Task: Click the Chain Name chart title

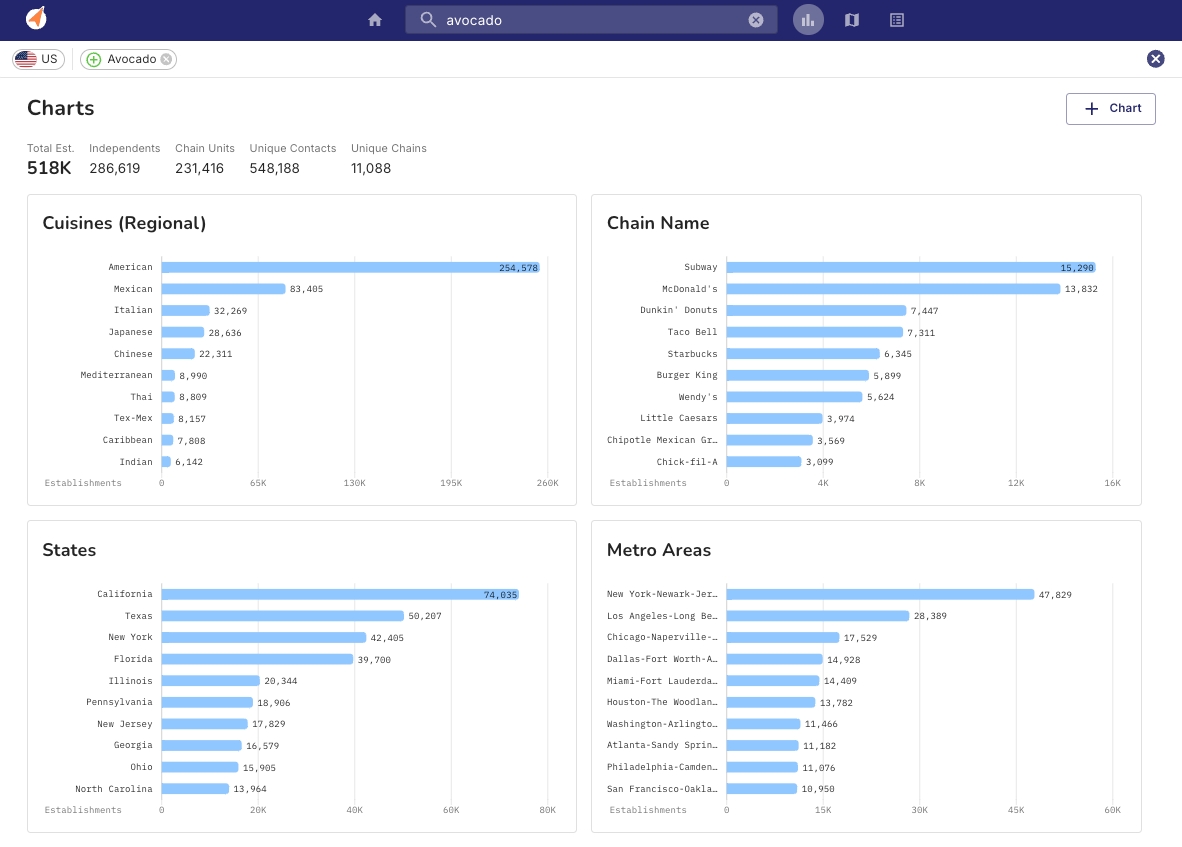Action: tap(658, 223)
